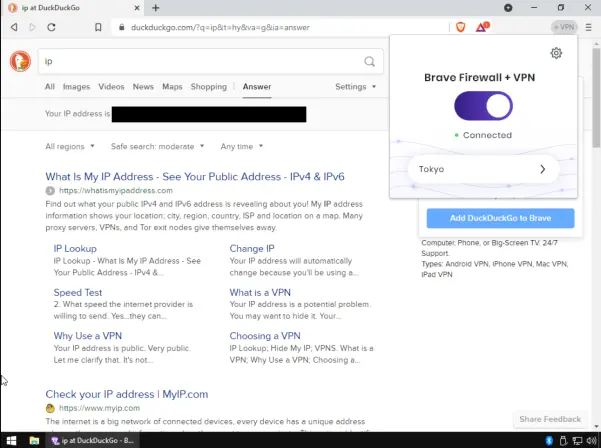The image size is (601, 448).
Task: Open the All regions dropdown
Action: [70, 146]
